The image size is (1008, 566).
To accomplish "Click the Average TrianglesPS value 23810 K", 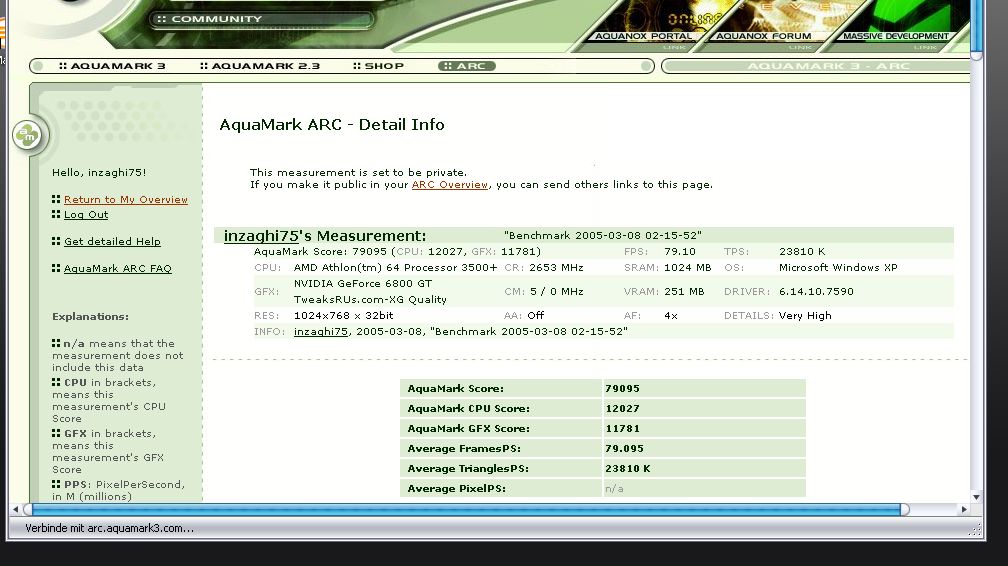I will point(627,468).
